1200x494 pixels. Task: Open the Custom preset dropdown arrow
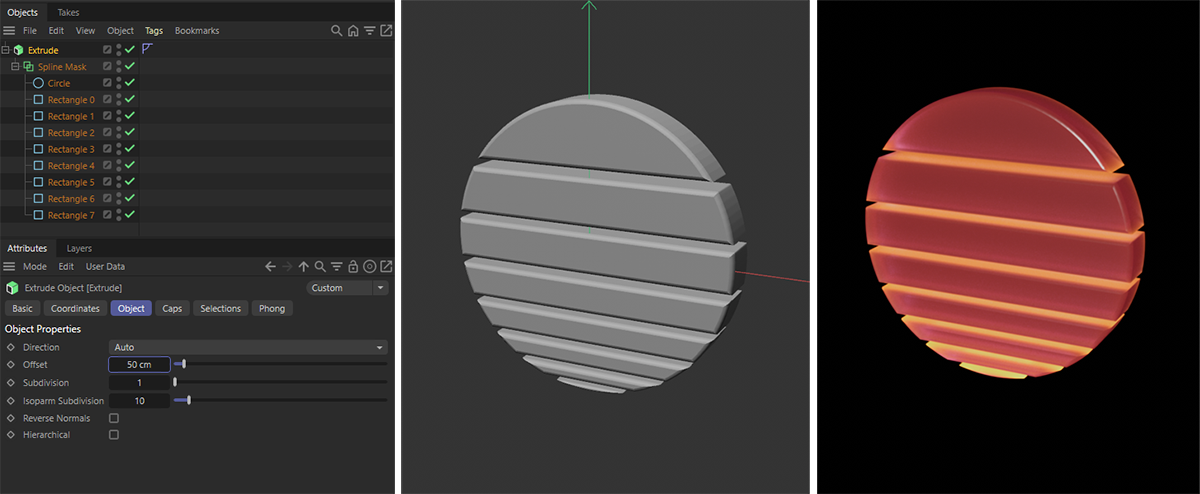[380, 288]
